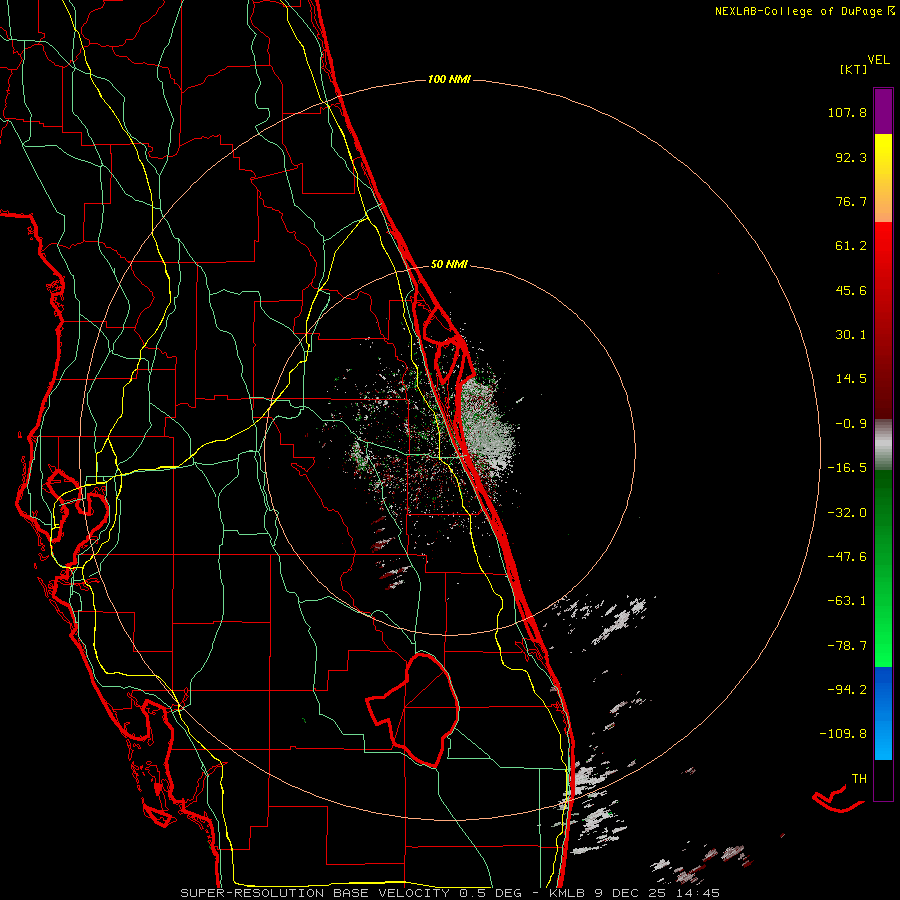
Task: Click the TH legend label
Action: 859,778
